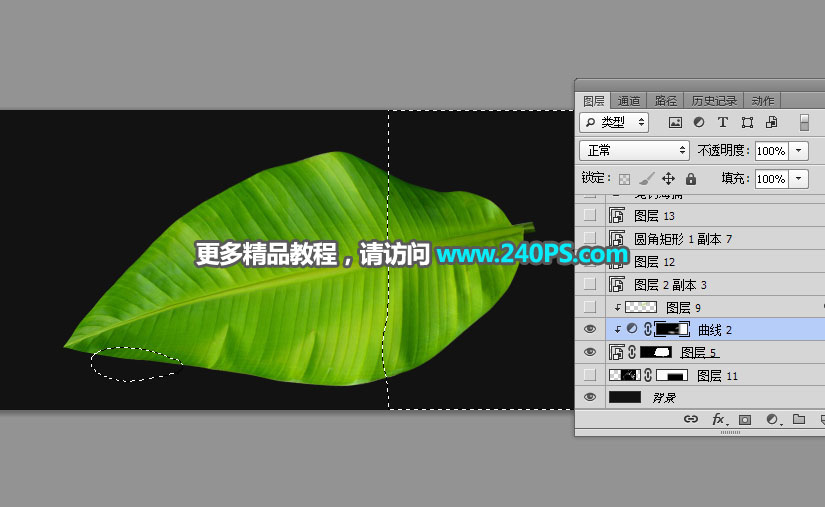Viewport: 825px width, 507px height.
Task: Click add layer style fx icon
Action: click(718, 420)
